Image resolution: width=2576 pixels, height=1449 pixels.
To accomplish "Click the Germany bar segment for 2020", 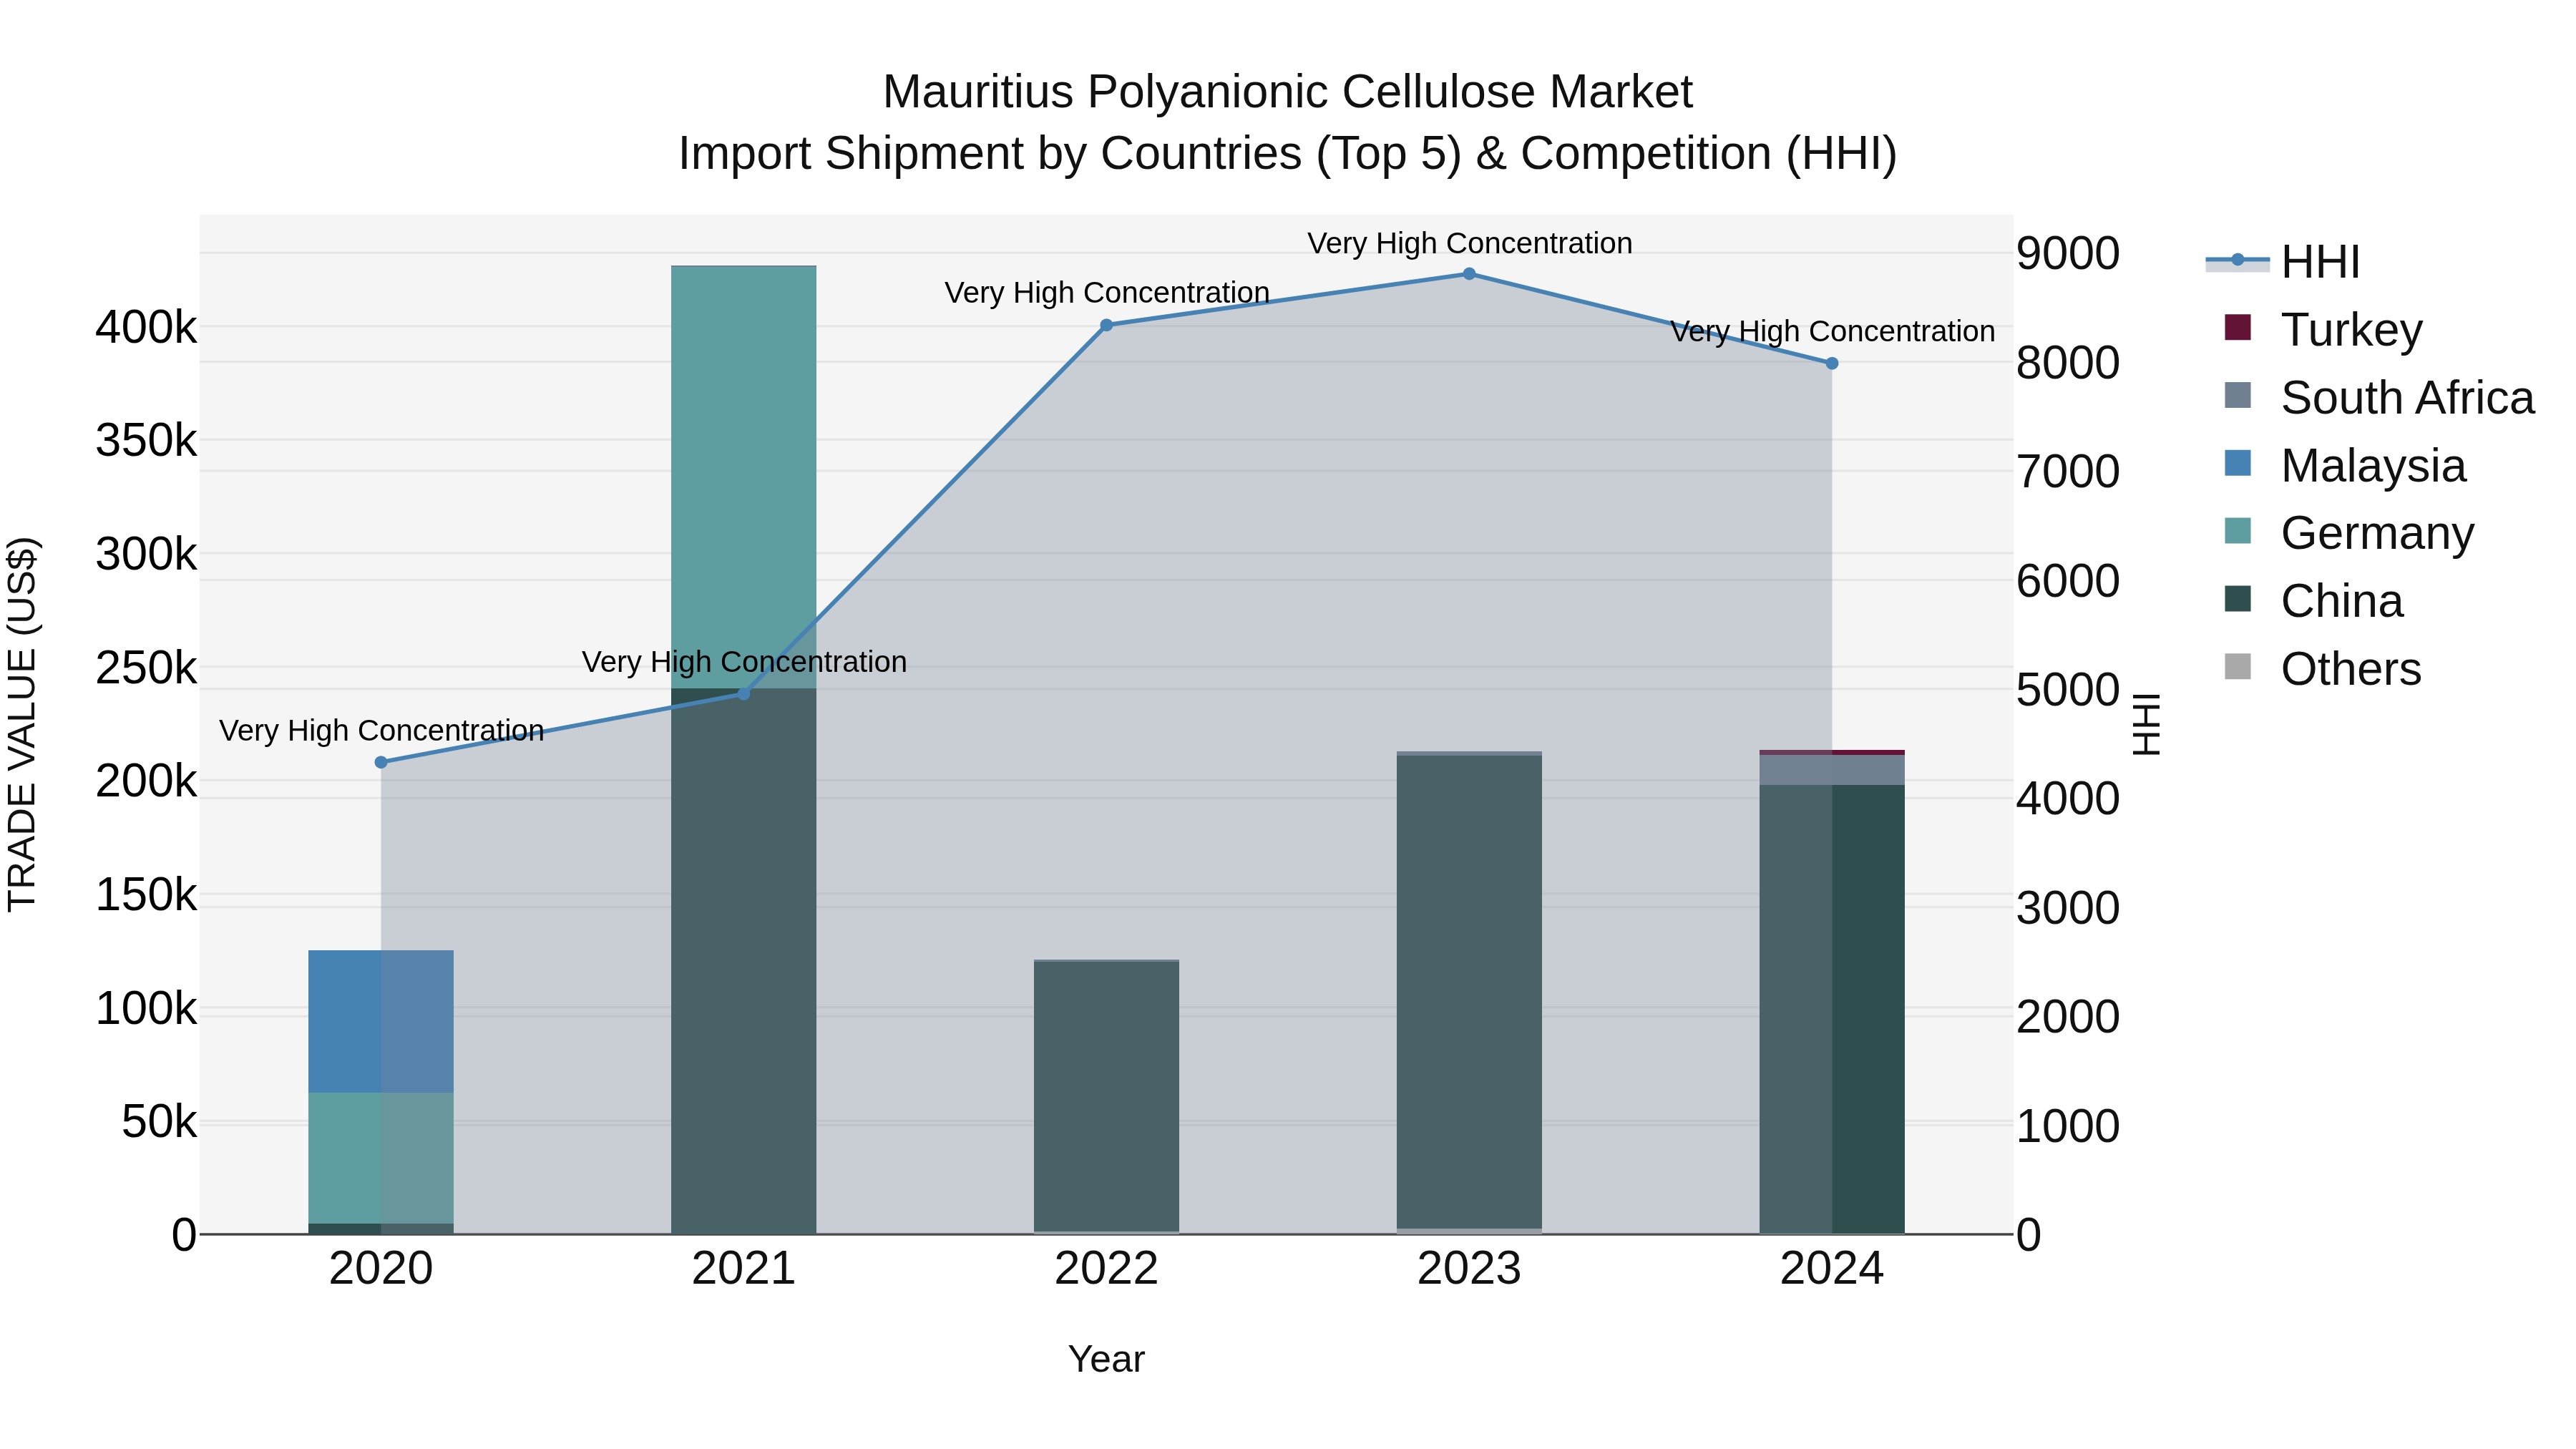I will [x=381, y=1158].
